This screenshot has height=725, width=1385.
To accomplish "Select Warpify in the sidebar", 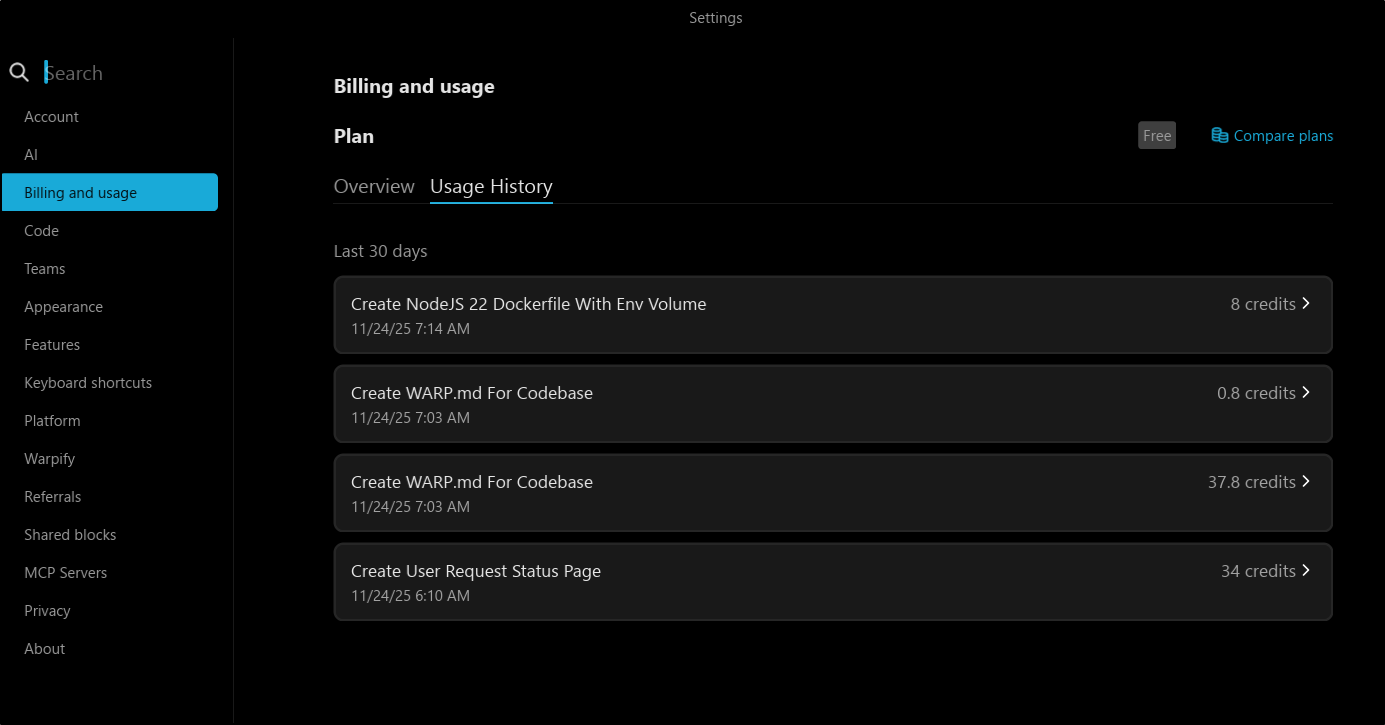I will click(x=50, y=459).
